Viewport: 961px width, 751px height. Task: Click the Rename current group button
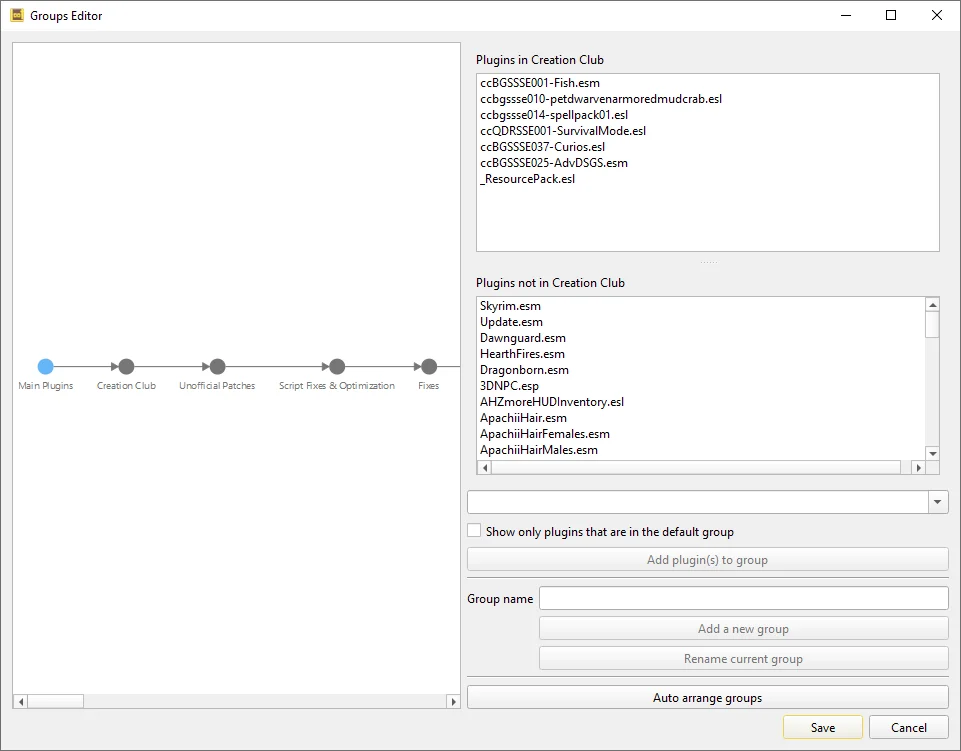coord(743,658)
